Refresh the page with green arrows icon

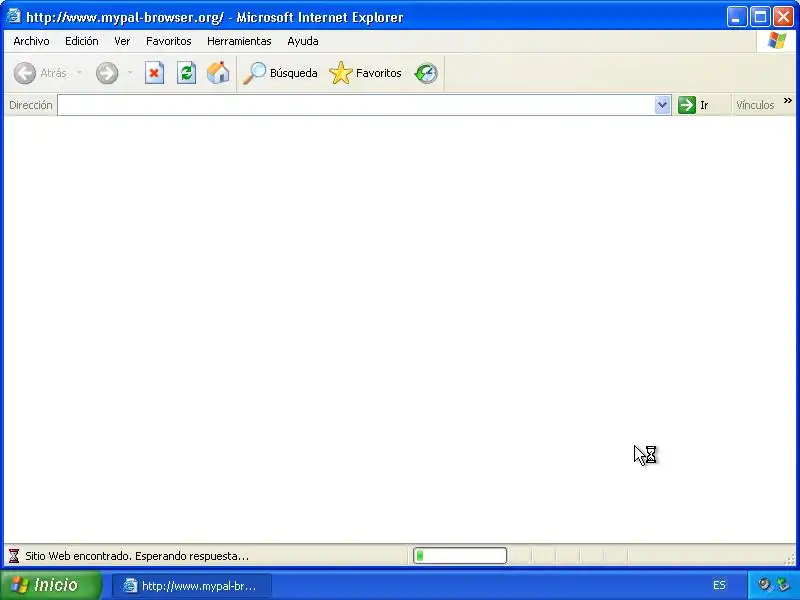coord(186,73)
